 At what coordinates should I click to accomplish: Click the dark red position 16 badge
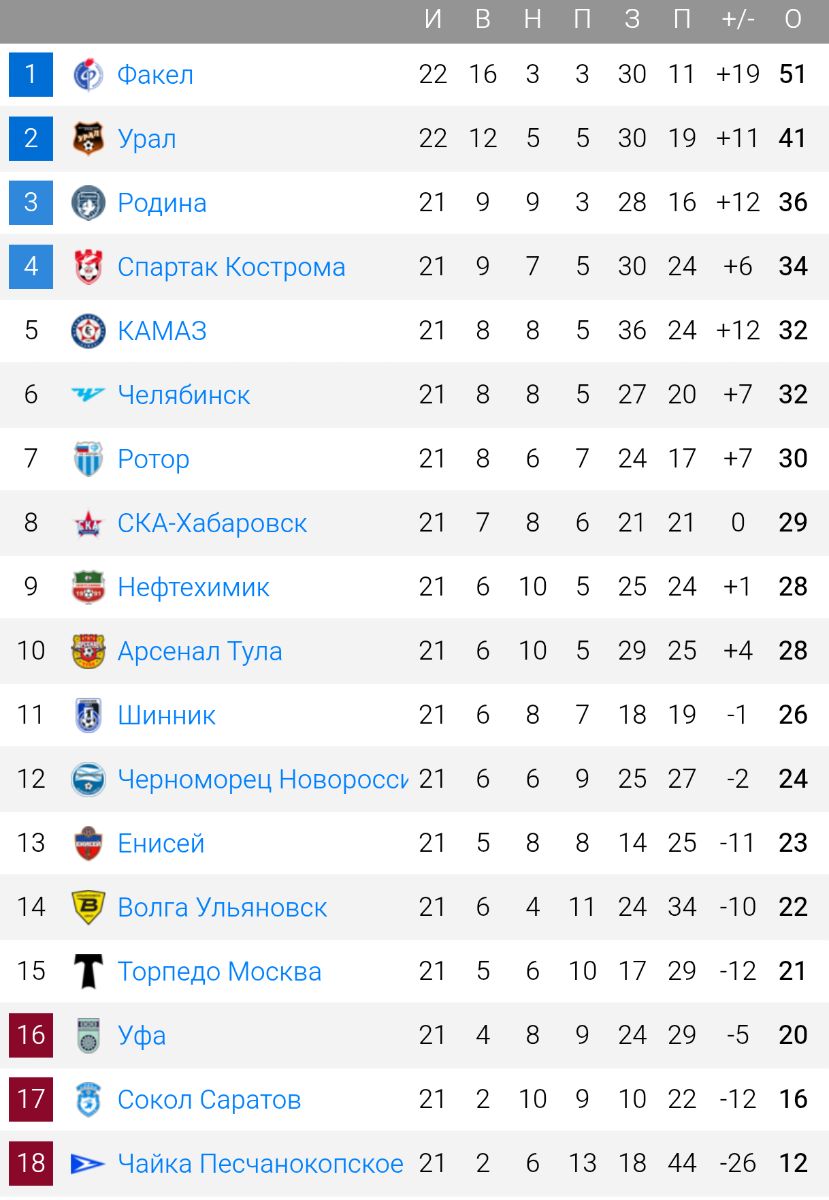tap(31, 1035)
